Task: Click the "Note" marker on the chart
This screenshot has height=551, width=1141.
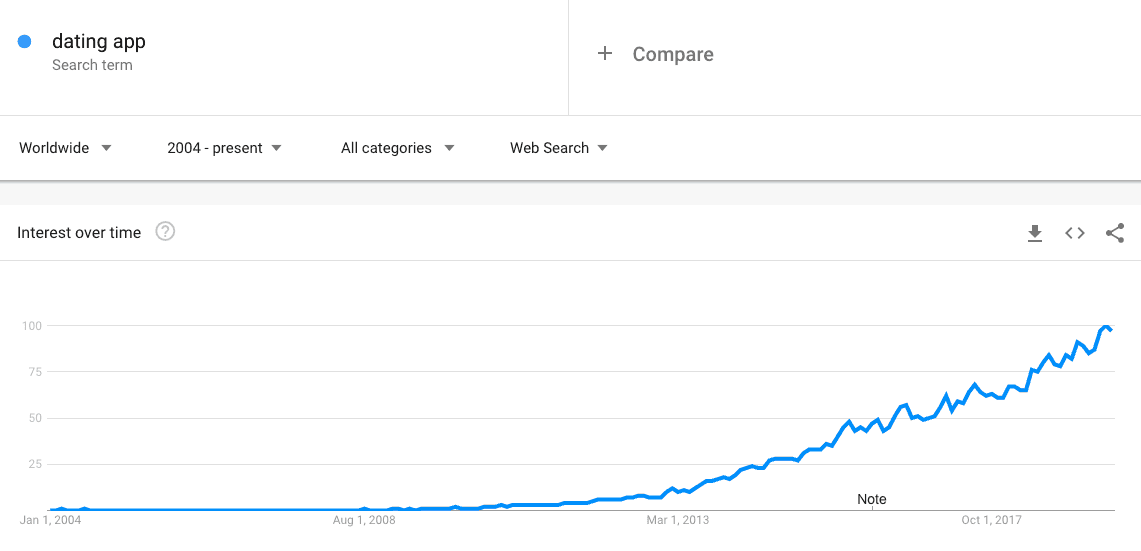Action: (872, 499)
